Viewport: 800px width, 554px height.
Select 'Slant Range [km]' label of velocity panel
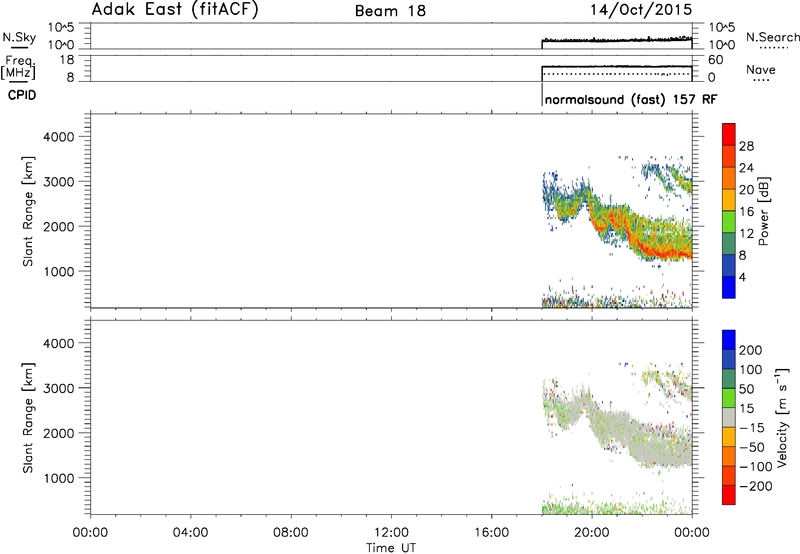click(x=28, y=418)
